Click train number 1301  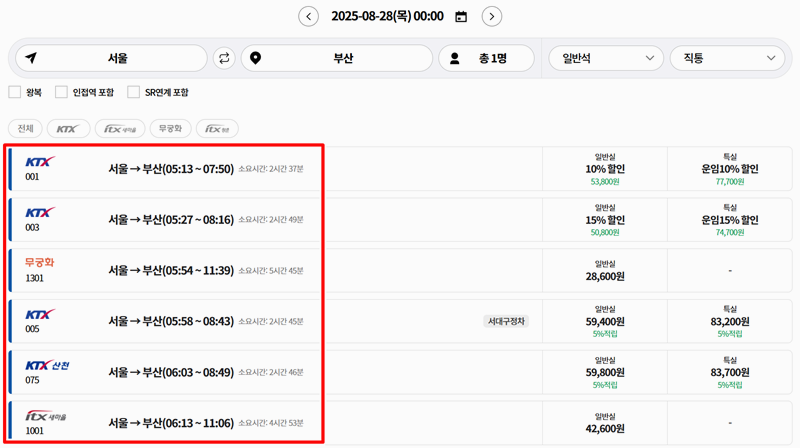34,278
